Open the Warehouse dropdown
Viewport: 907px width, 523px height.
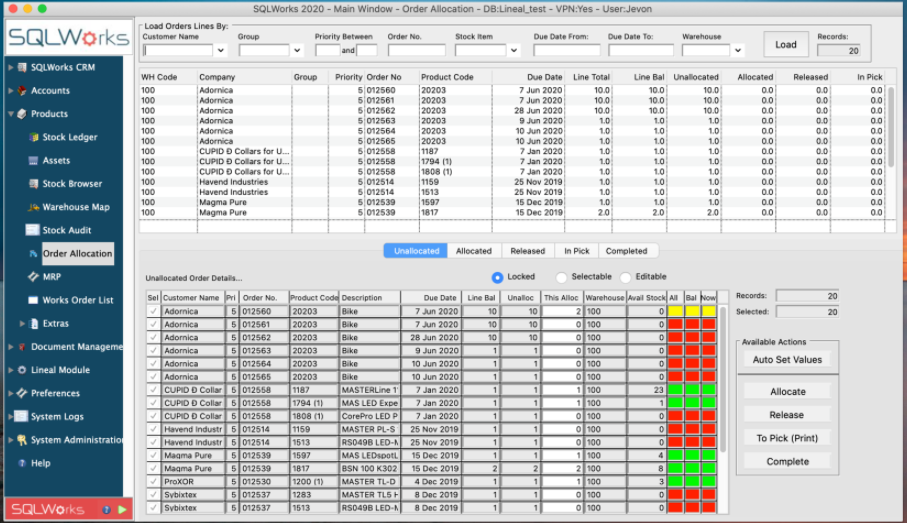point(738,50)
